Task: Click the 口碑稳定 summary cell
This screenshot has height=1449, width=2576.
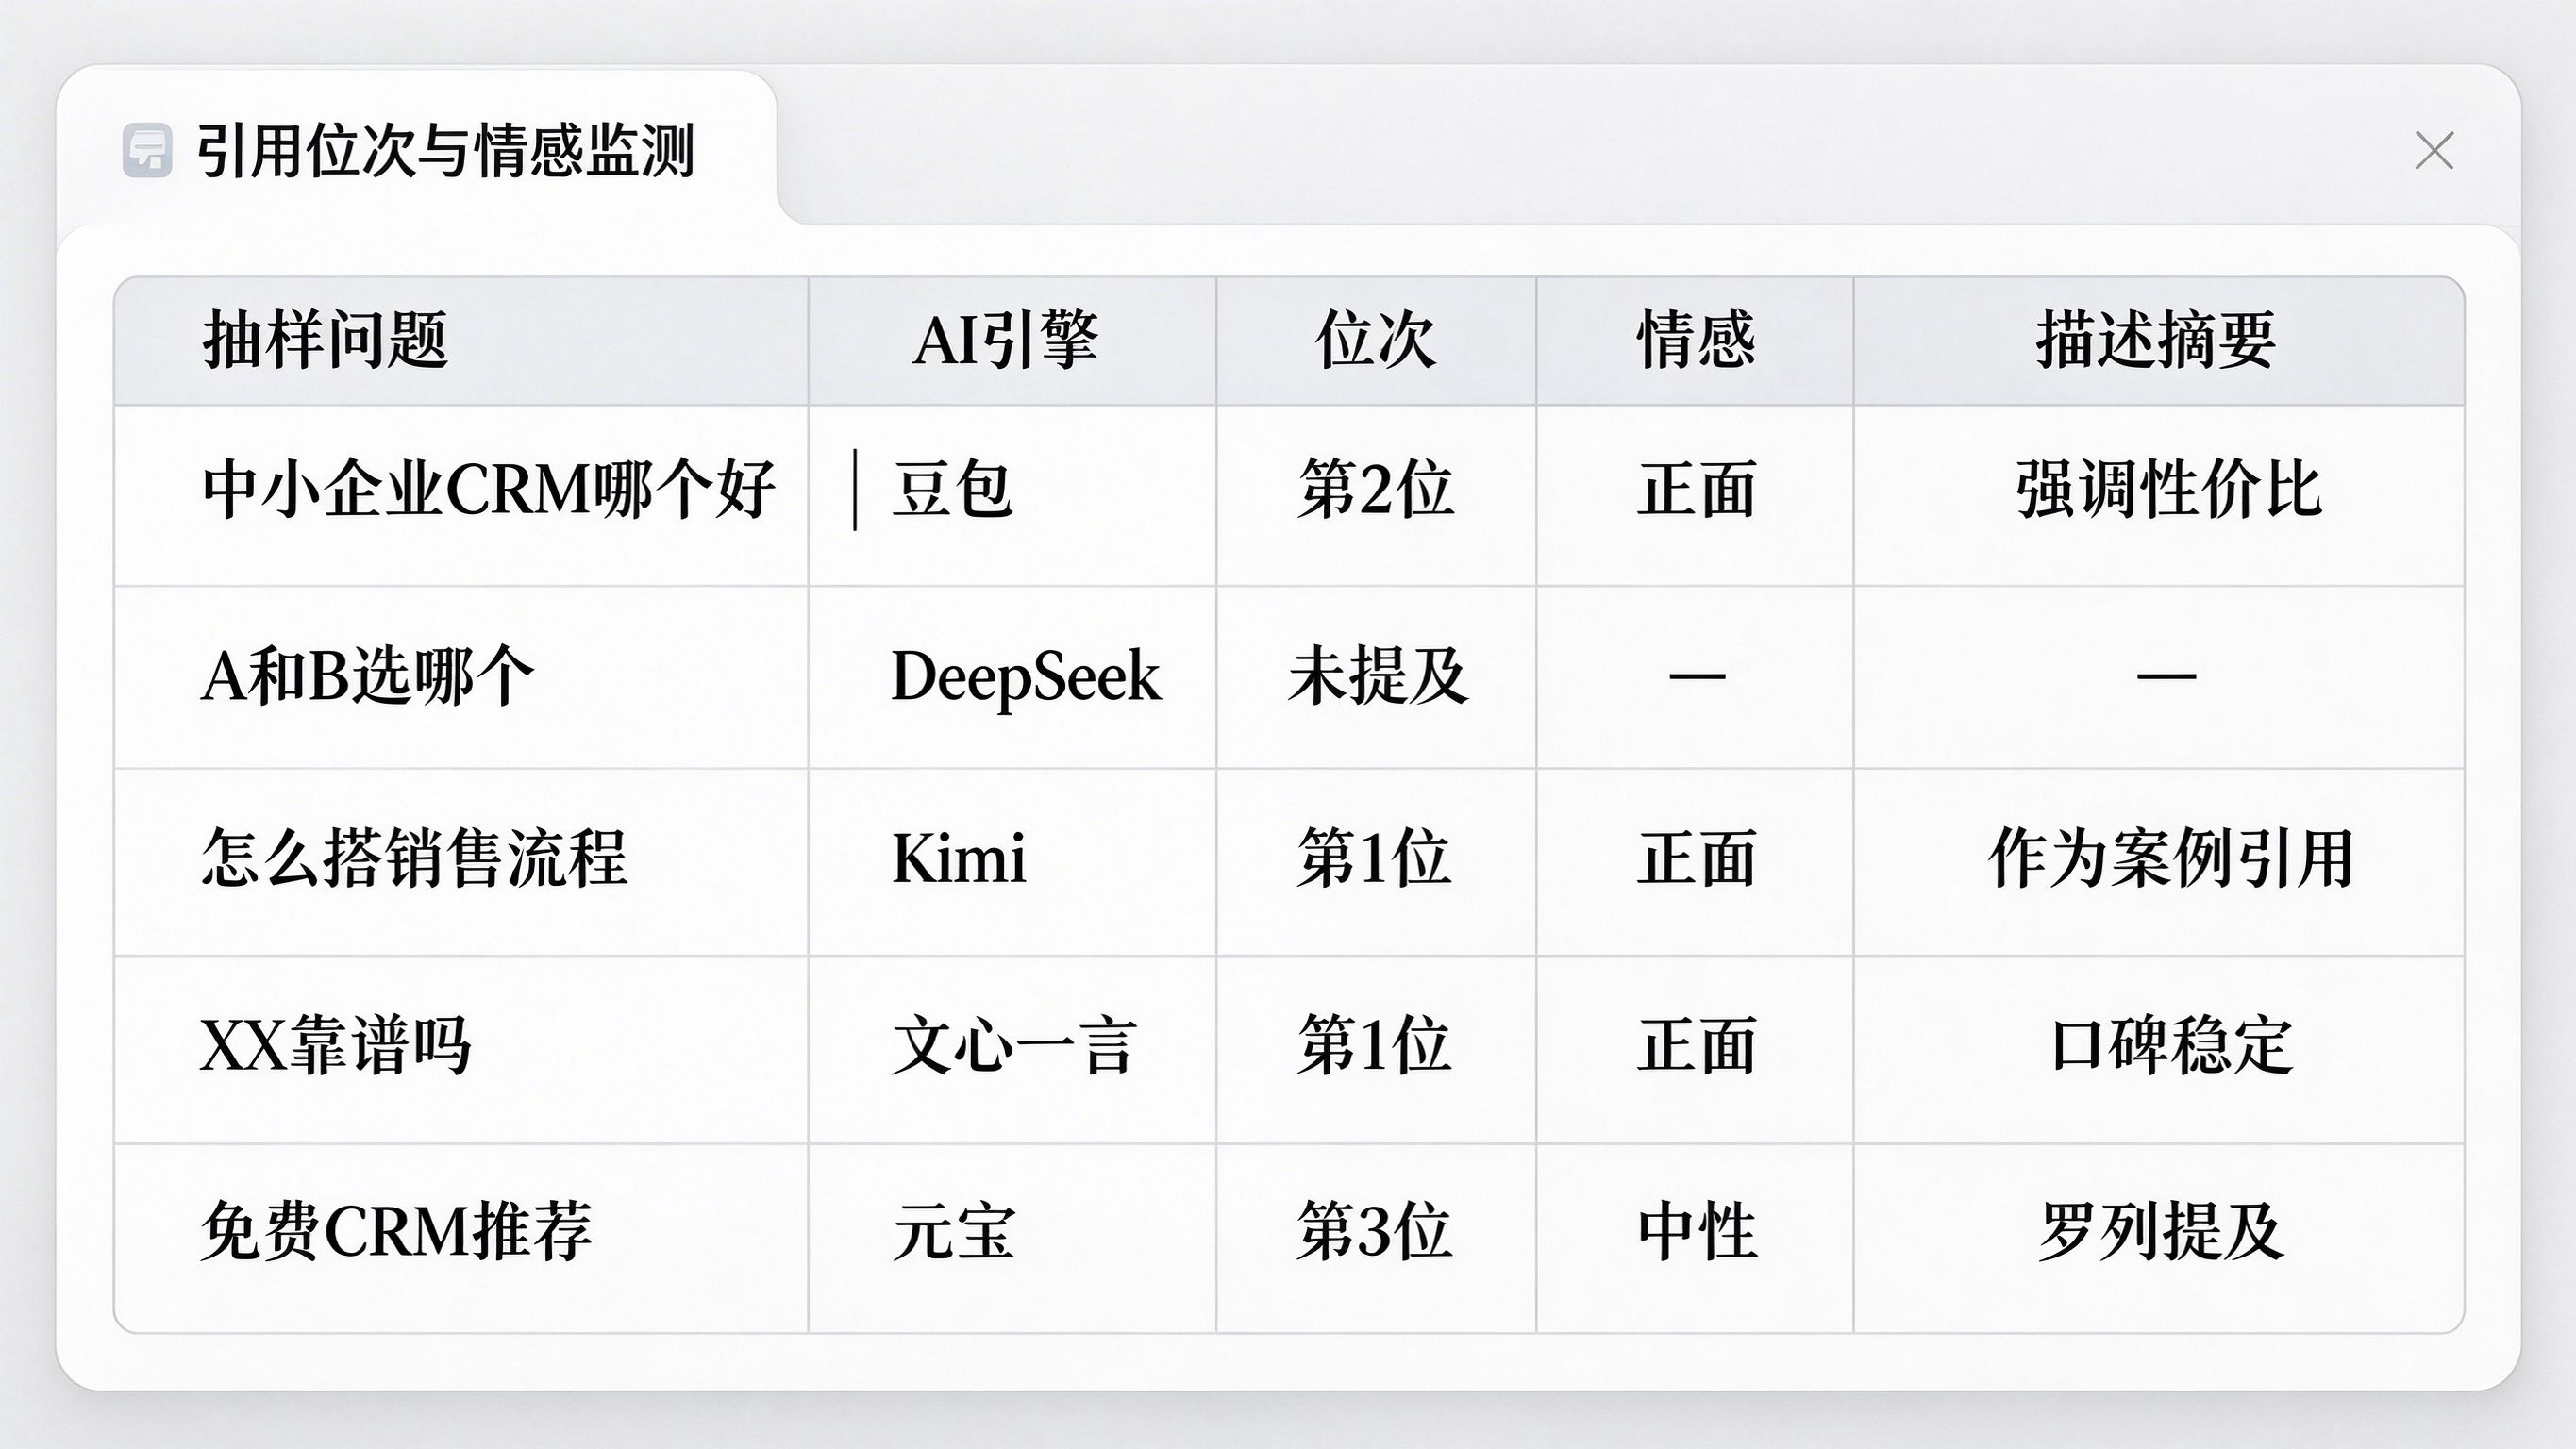Action: click(x=2158, y=1049)
